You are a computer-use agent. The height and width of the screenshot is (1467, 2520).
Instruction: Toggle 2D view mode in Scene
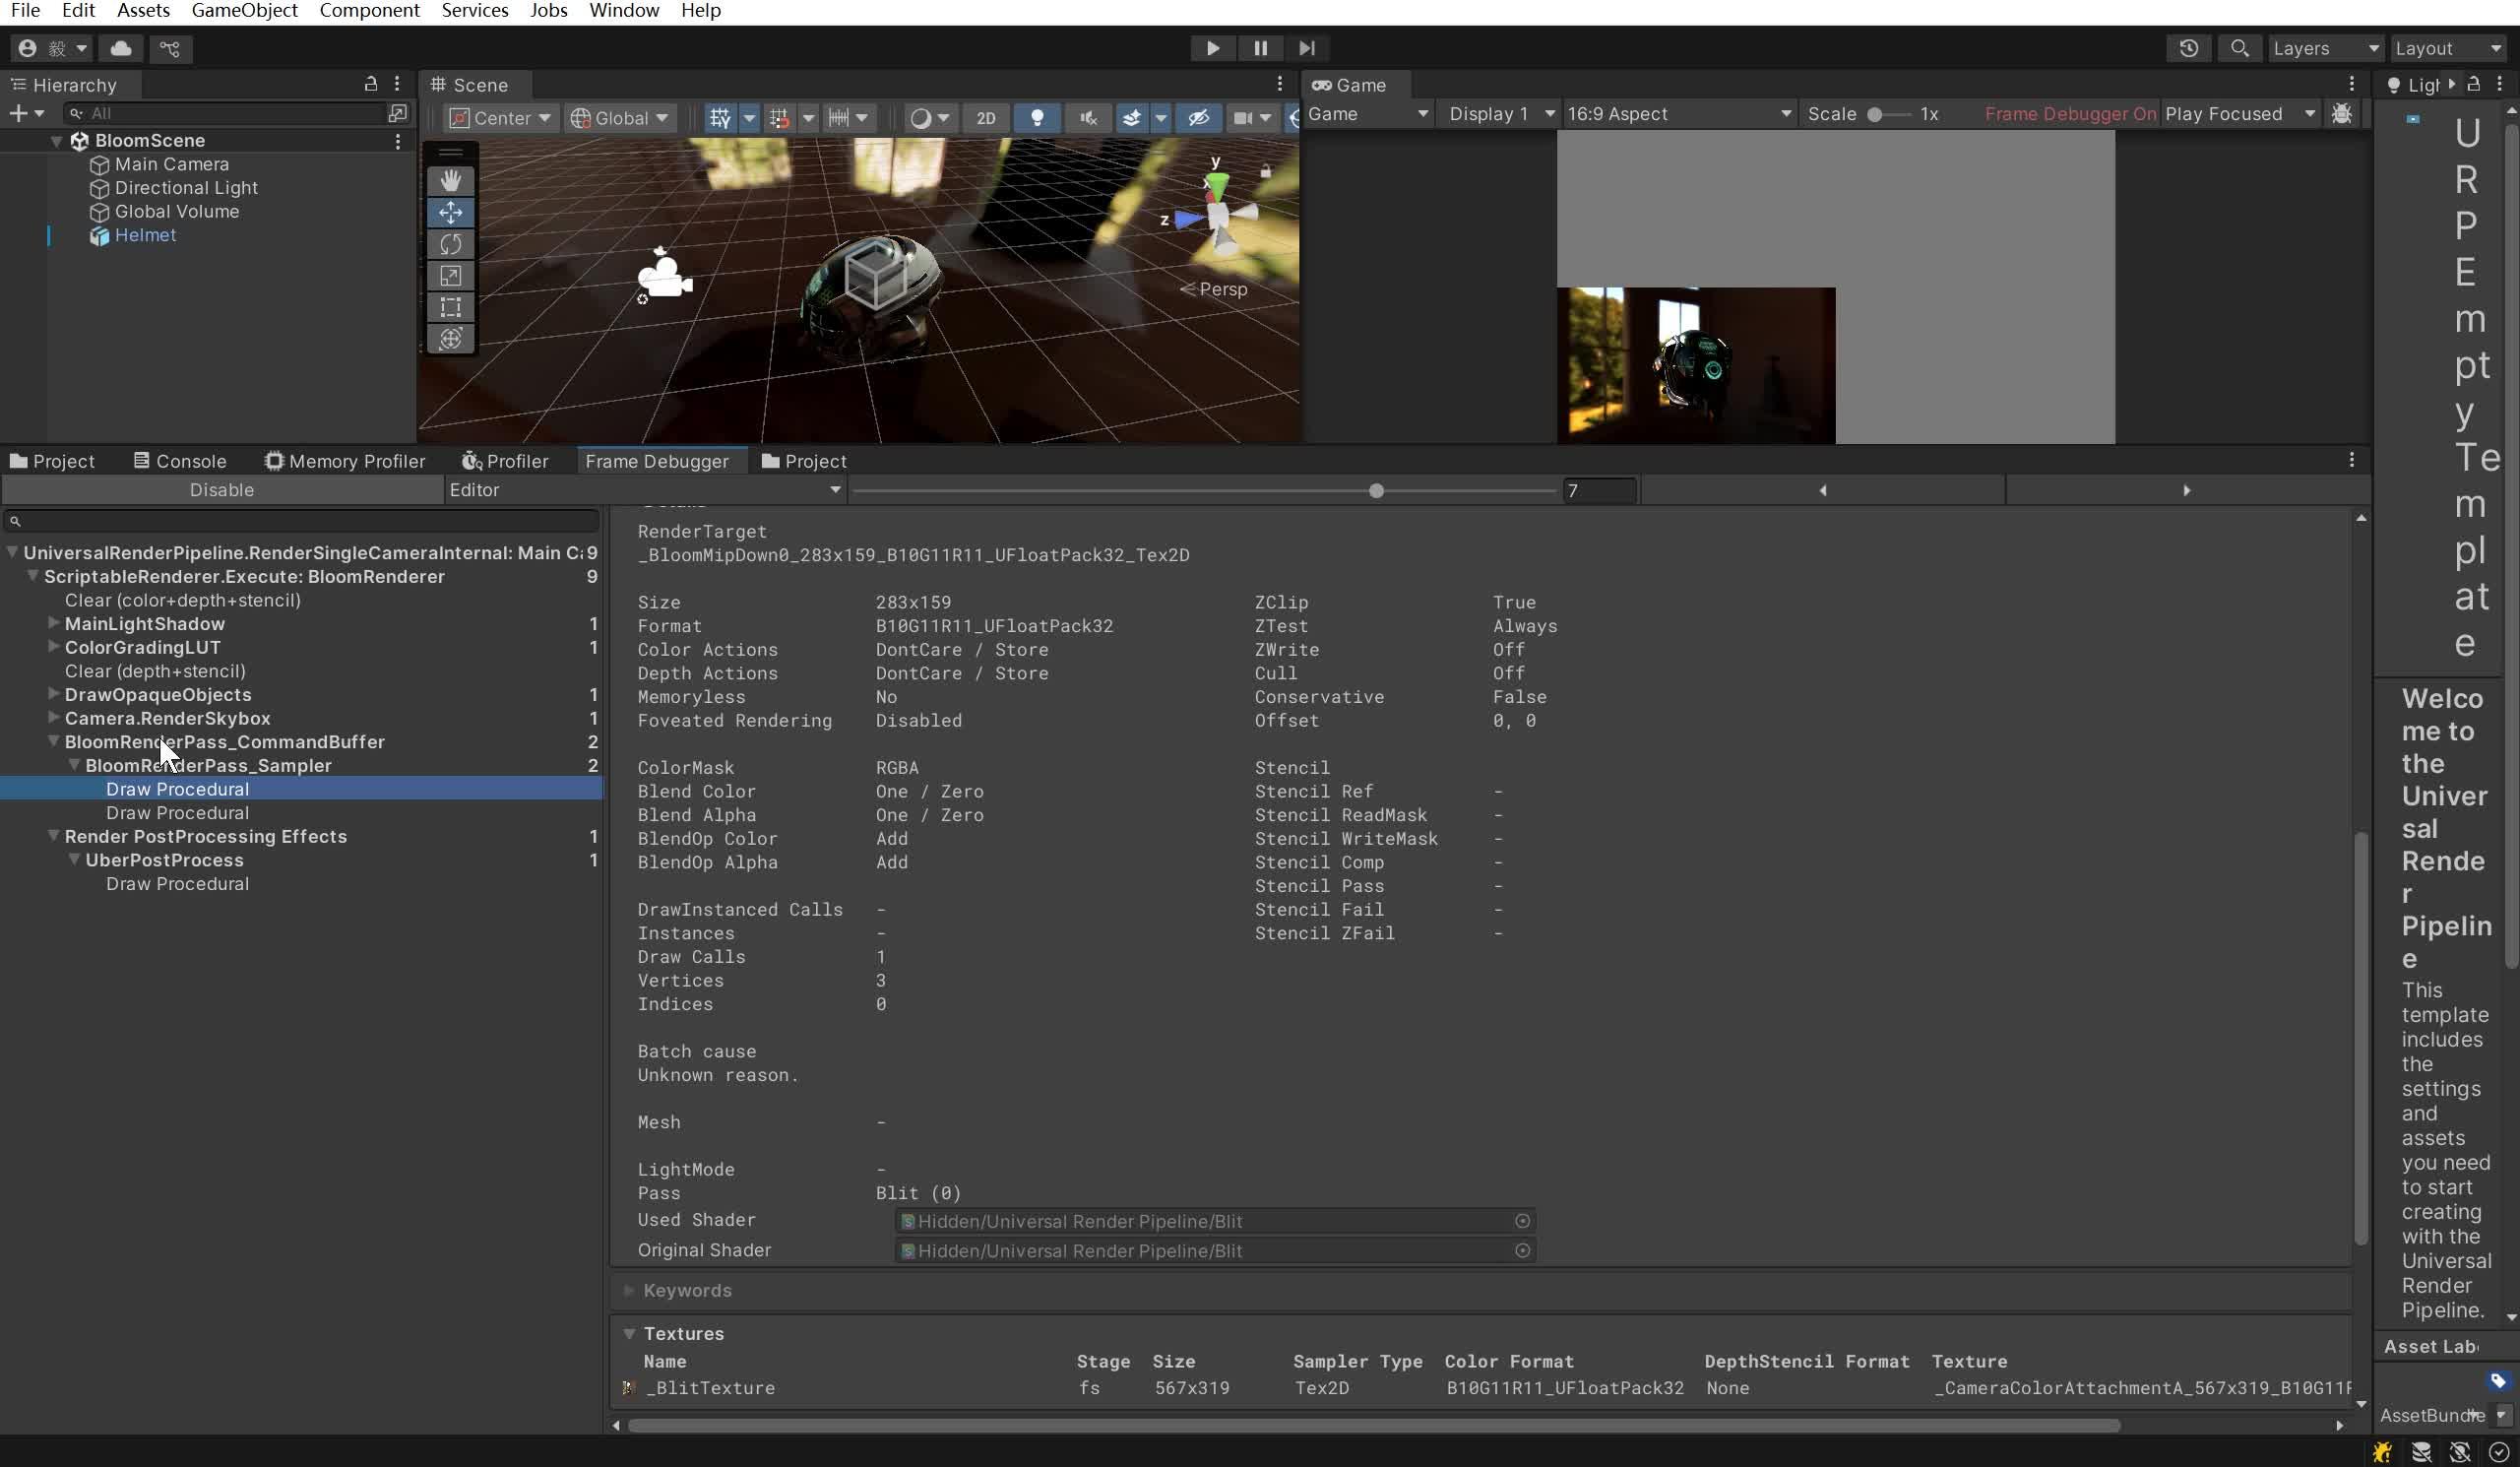pos(985,118)
